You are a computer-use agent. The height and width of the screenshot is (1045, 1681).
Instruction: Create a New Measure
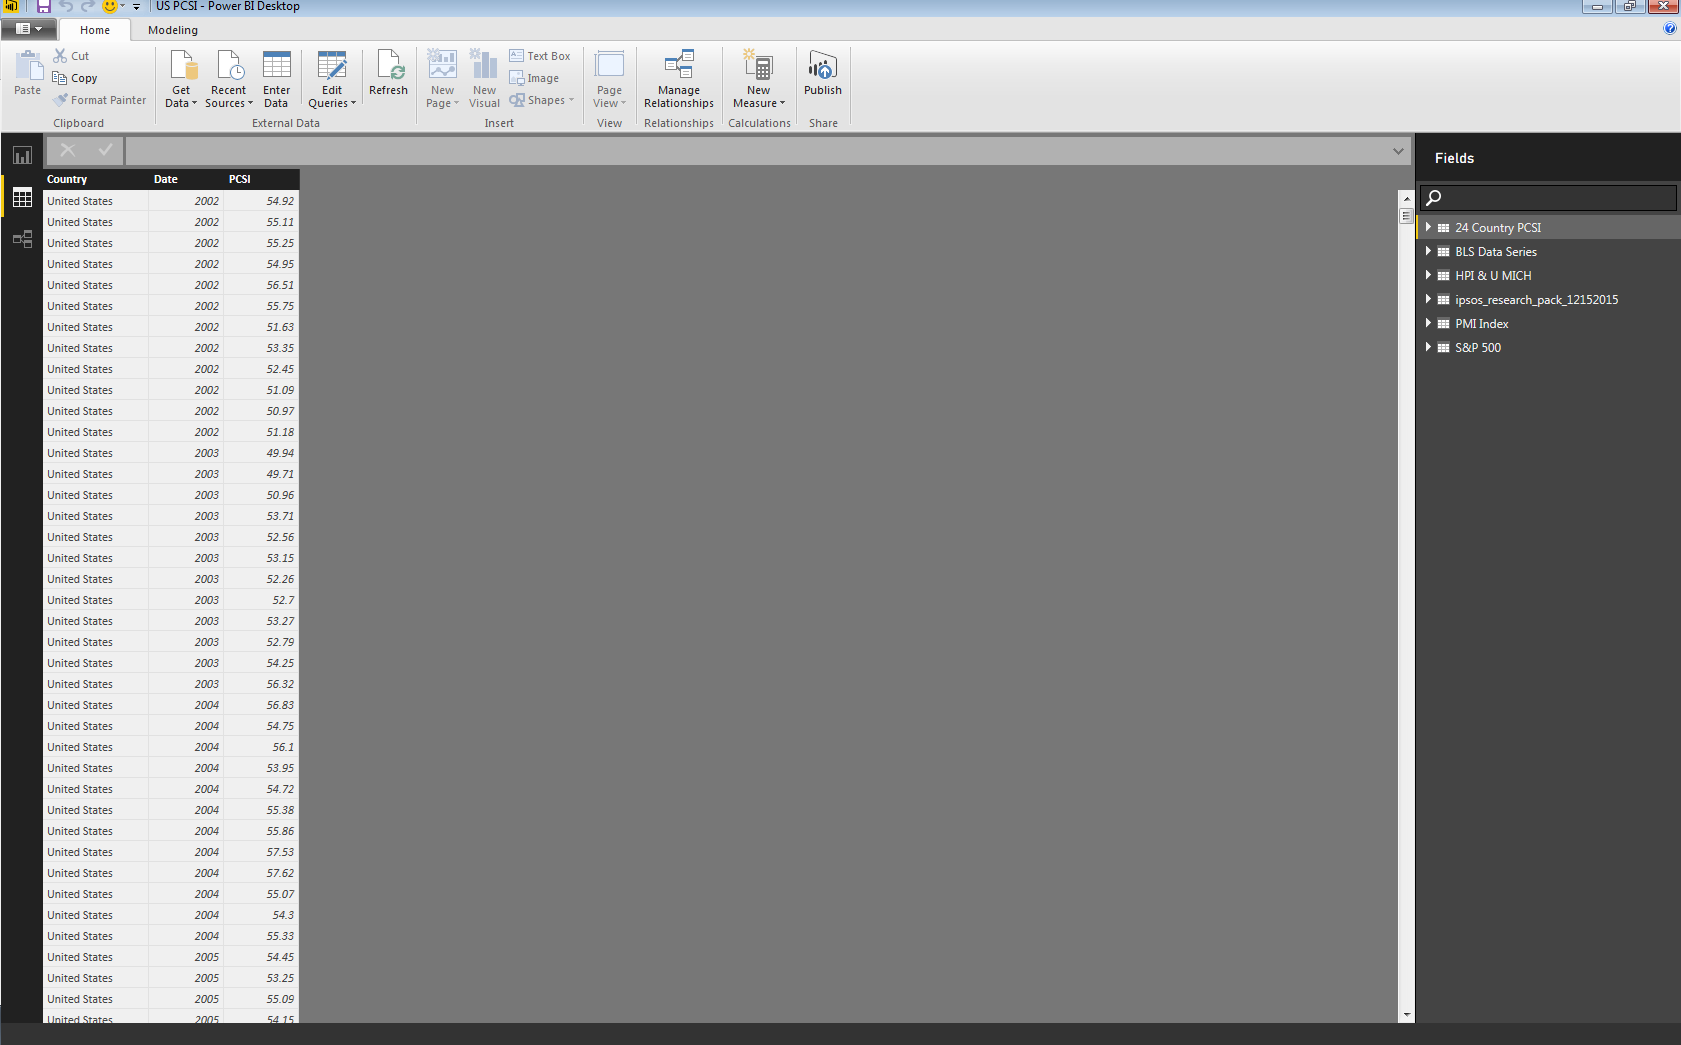(x=759, y=80)
